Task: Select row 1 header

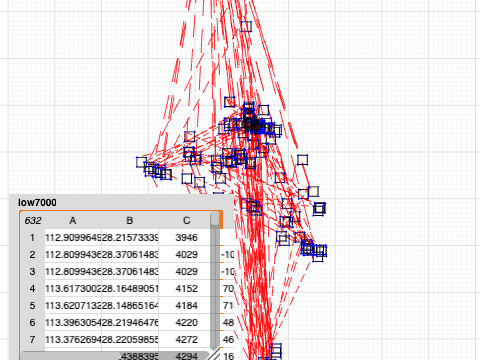Action: 32,237
